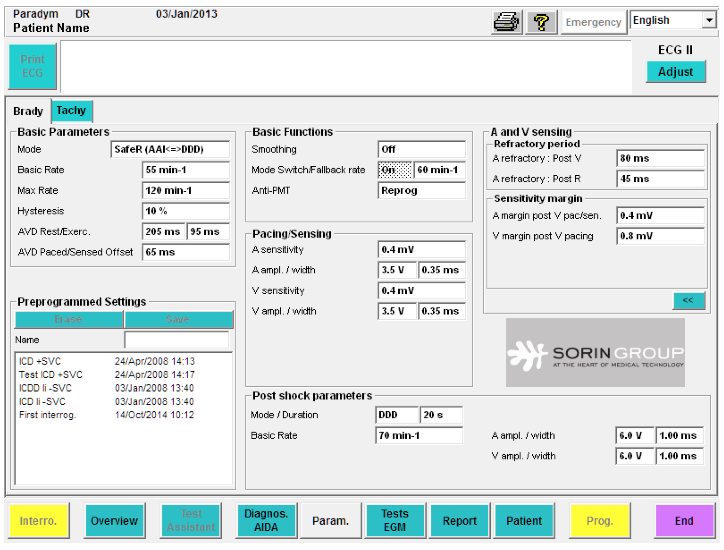
Task: Select AVD Rest value 205 ms
Action: (x=163, y=231)
